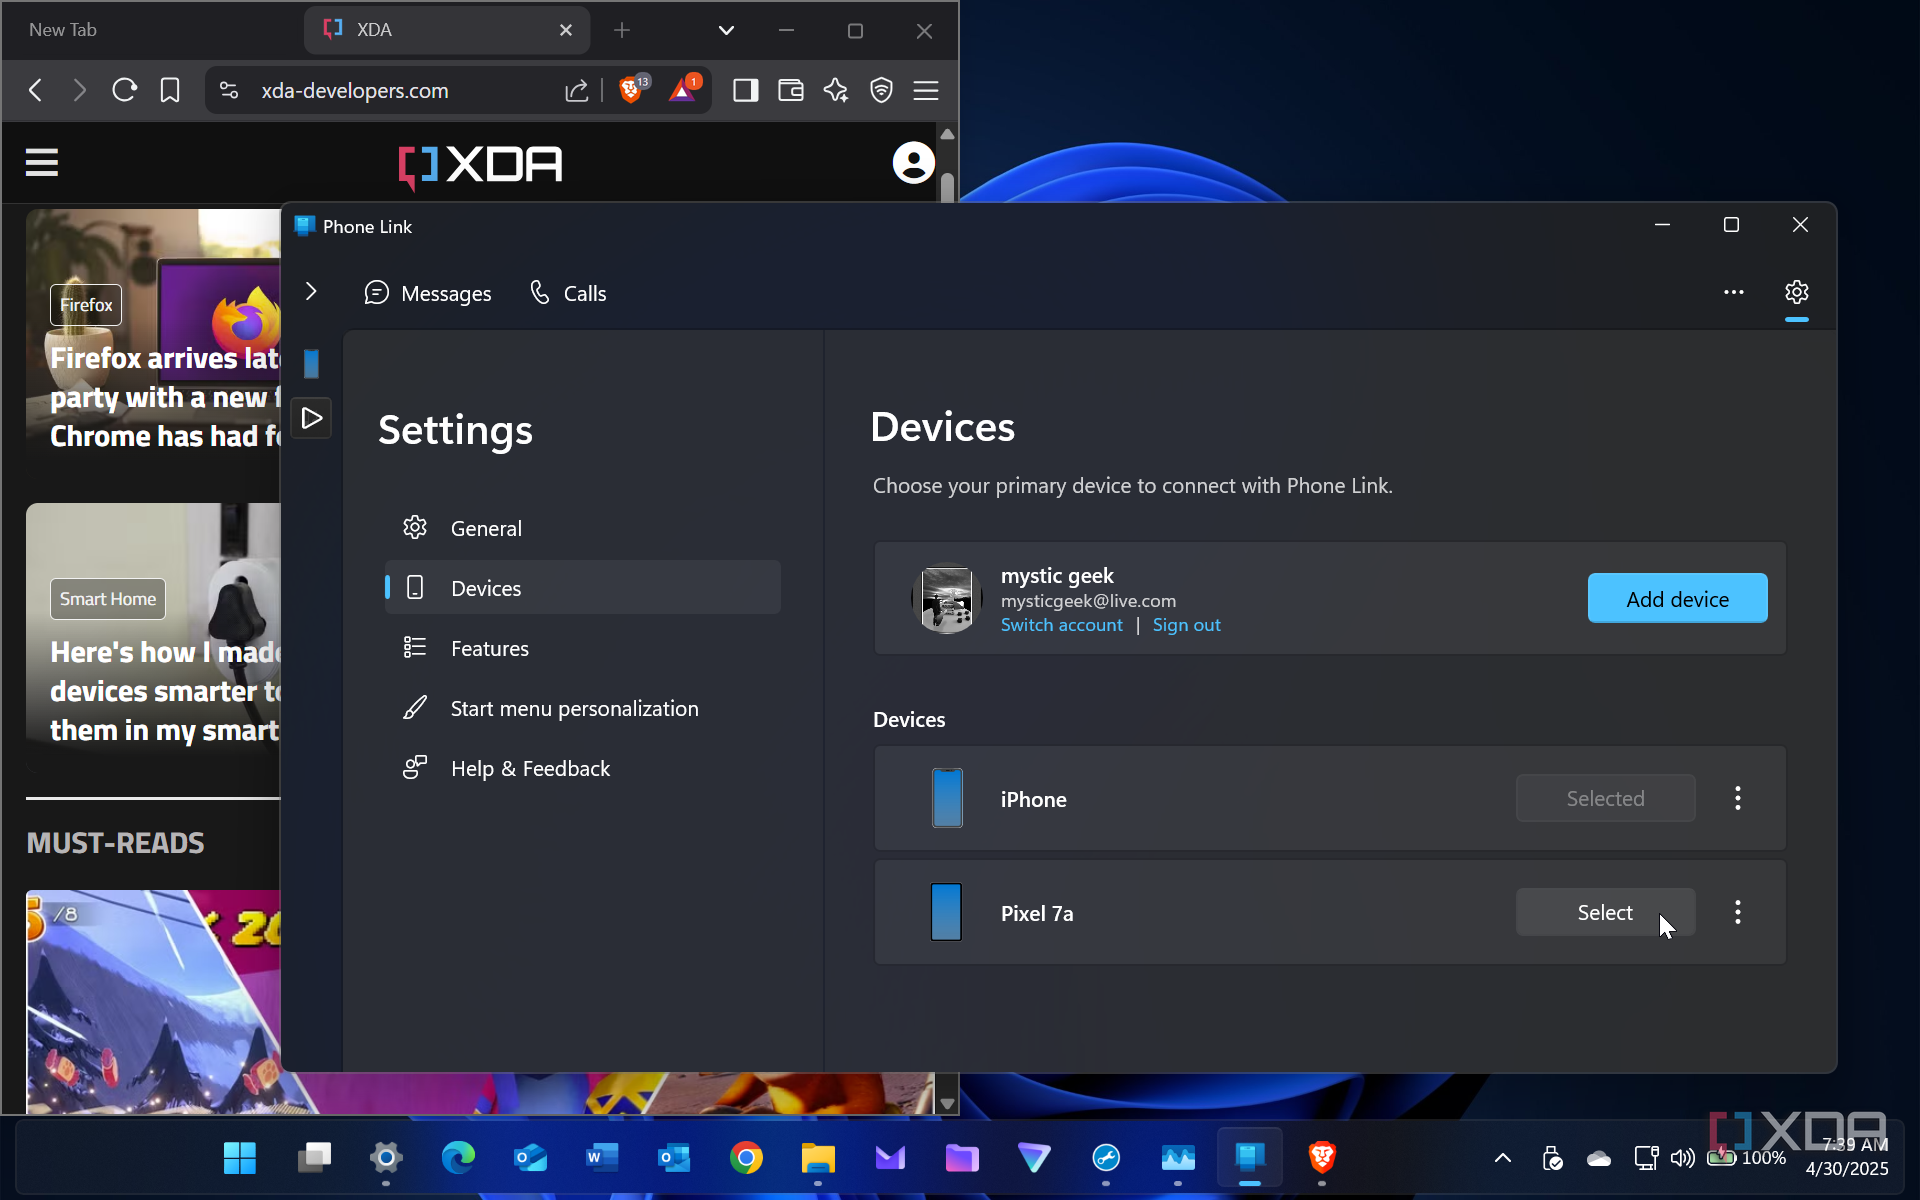
Task: Click the play icon in Phone Link sidebar
Action: pos(311,418)
